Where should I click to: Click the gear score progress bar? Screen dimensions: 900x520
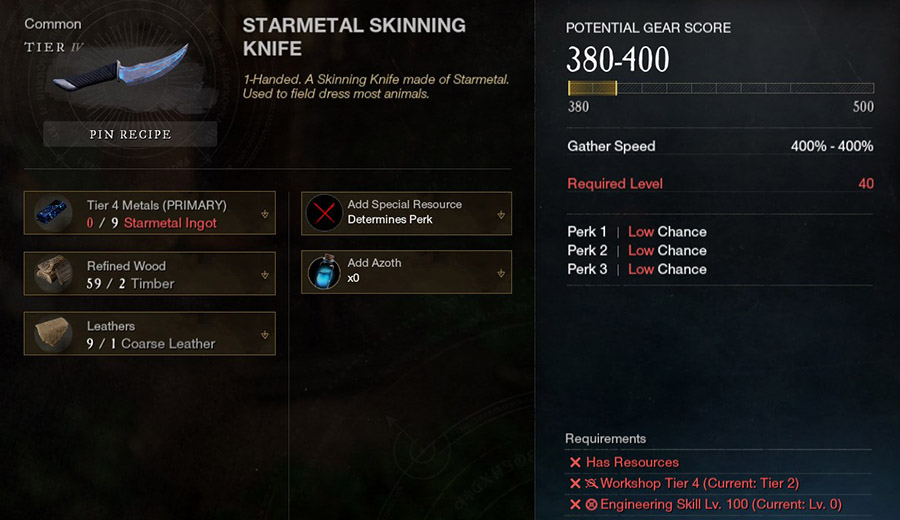(x=721, y=88)
